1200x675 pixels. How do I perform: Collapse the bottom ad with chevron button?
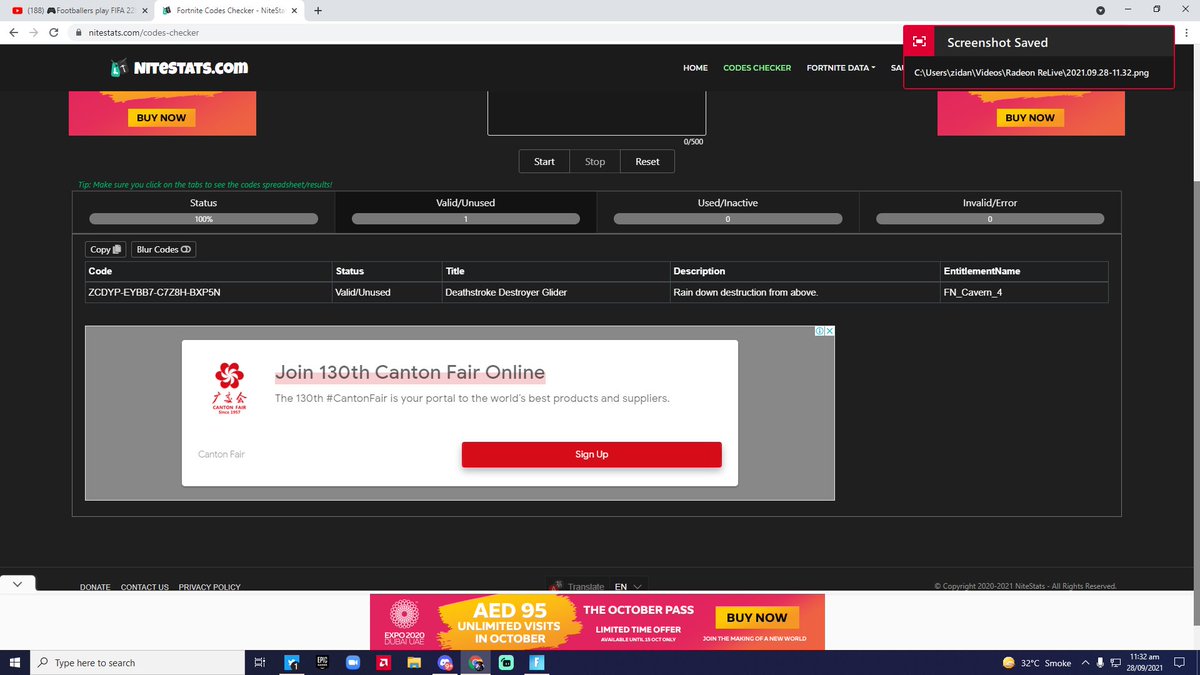click(18, 583)
